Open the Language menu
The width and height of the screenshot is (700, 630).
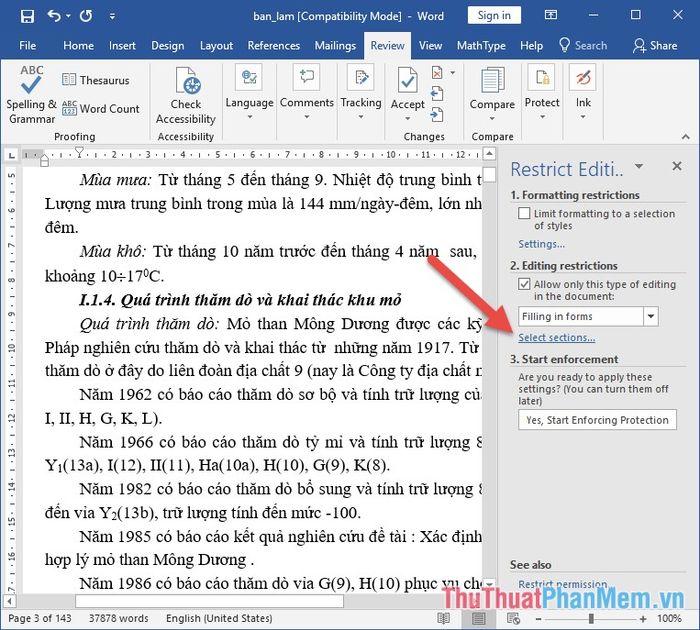pyautogui.click(x=249, y=93)
